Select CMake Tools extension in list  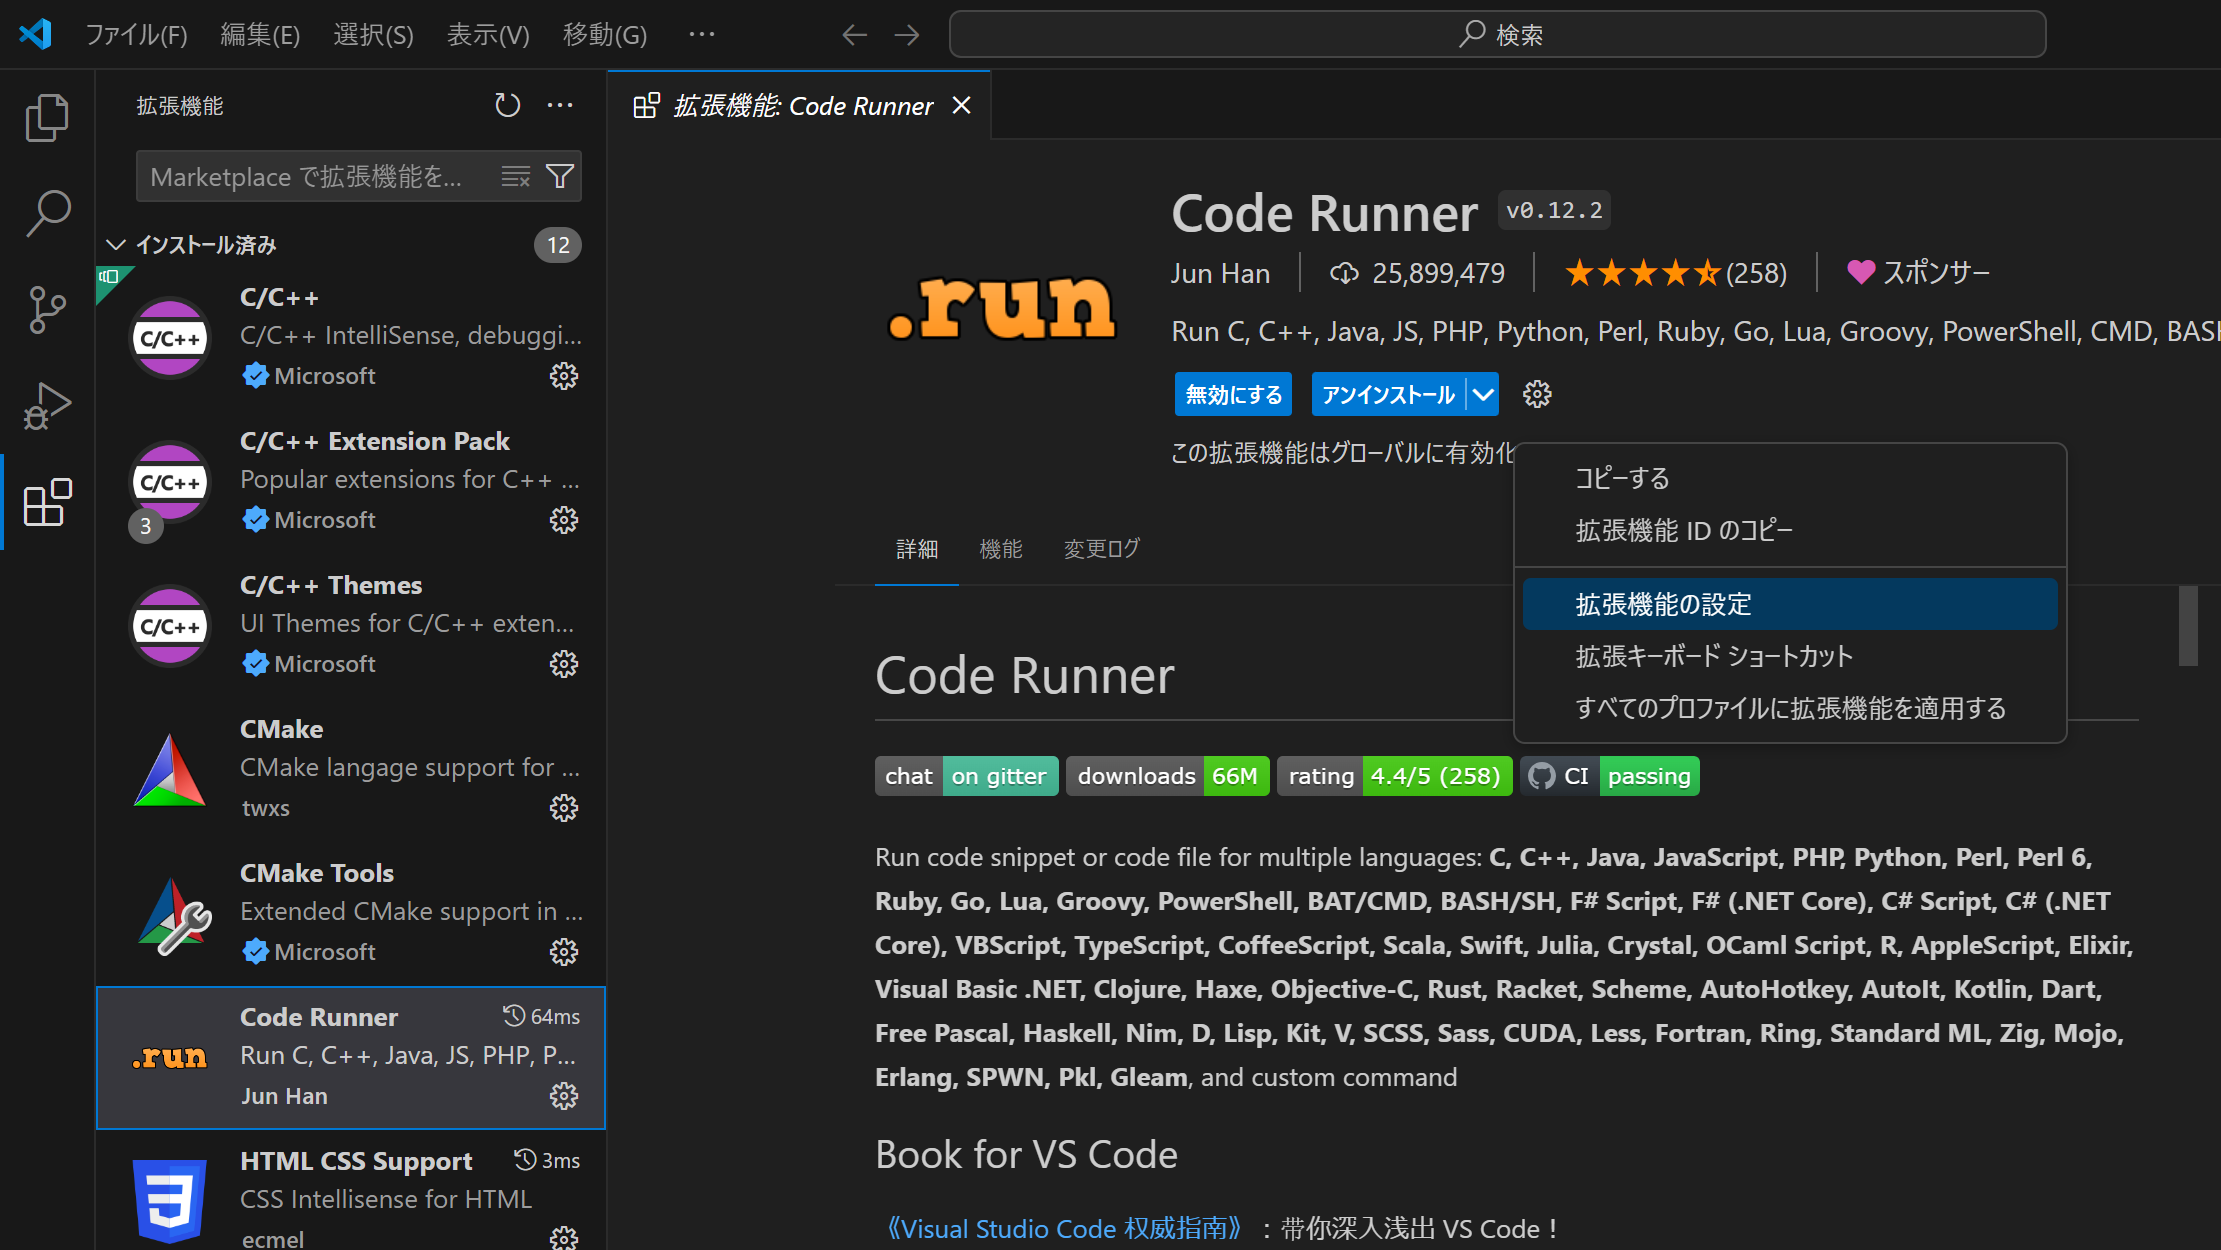coord(351,913)
